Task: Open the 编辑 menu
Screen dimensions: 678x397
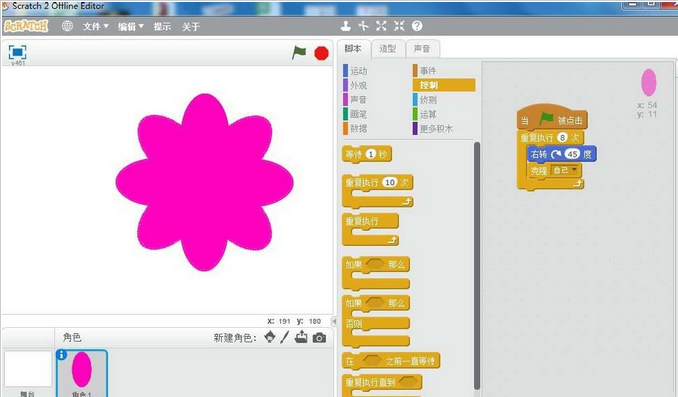Action: (x=131, y=26)
